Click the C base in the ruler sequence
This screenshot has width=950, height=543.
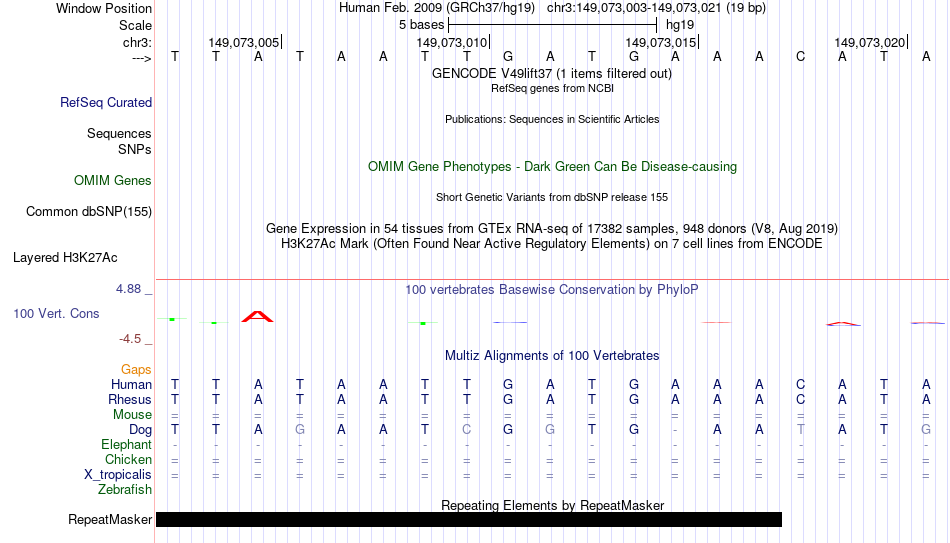pyautogui.click(x=800, y=57)
